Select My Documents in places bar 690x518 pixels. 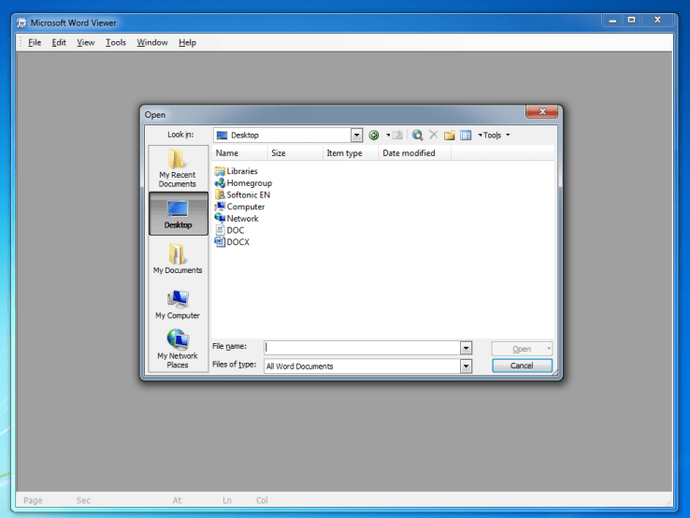tap(178, 259)
